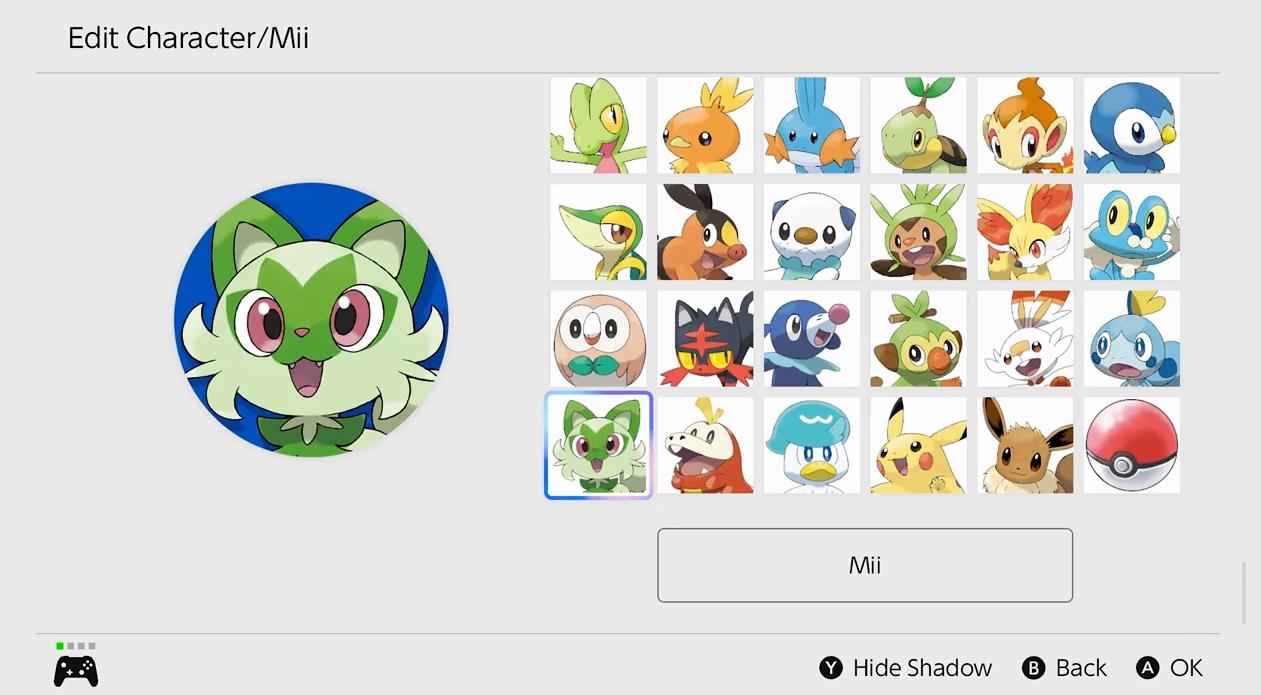Pick the Froakie character icon
1261x695 pixels.
(x=1132, y=232)
